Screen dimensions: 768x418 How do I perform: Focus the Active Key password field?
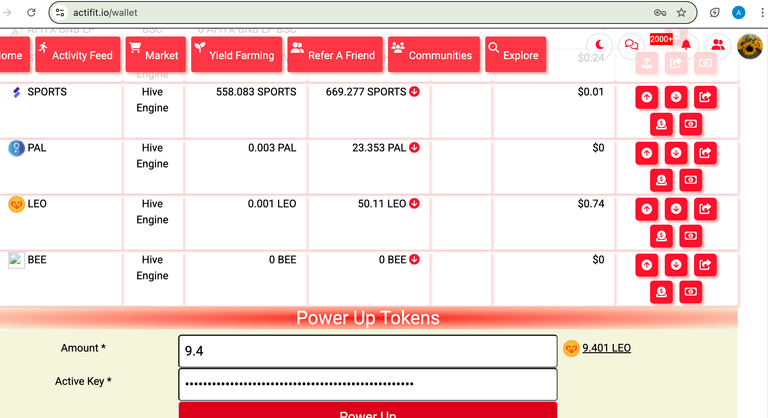[x=368, y=384]
